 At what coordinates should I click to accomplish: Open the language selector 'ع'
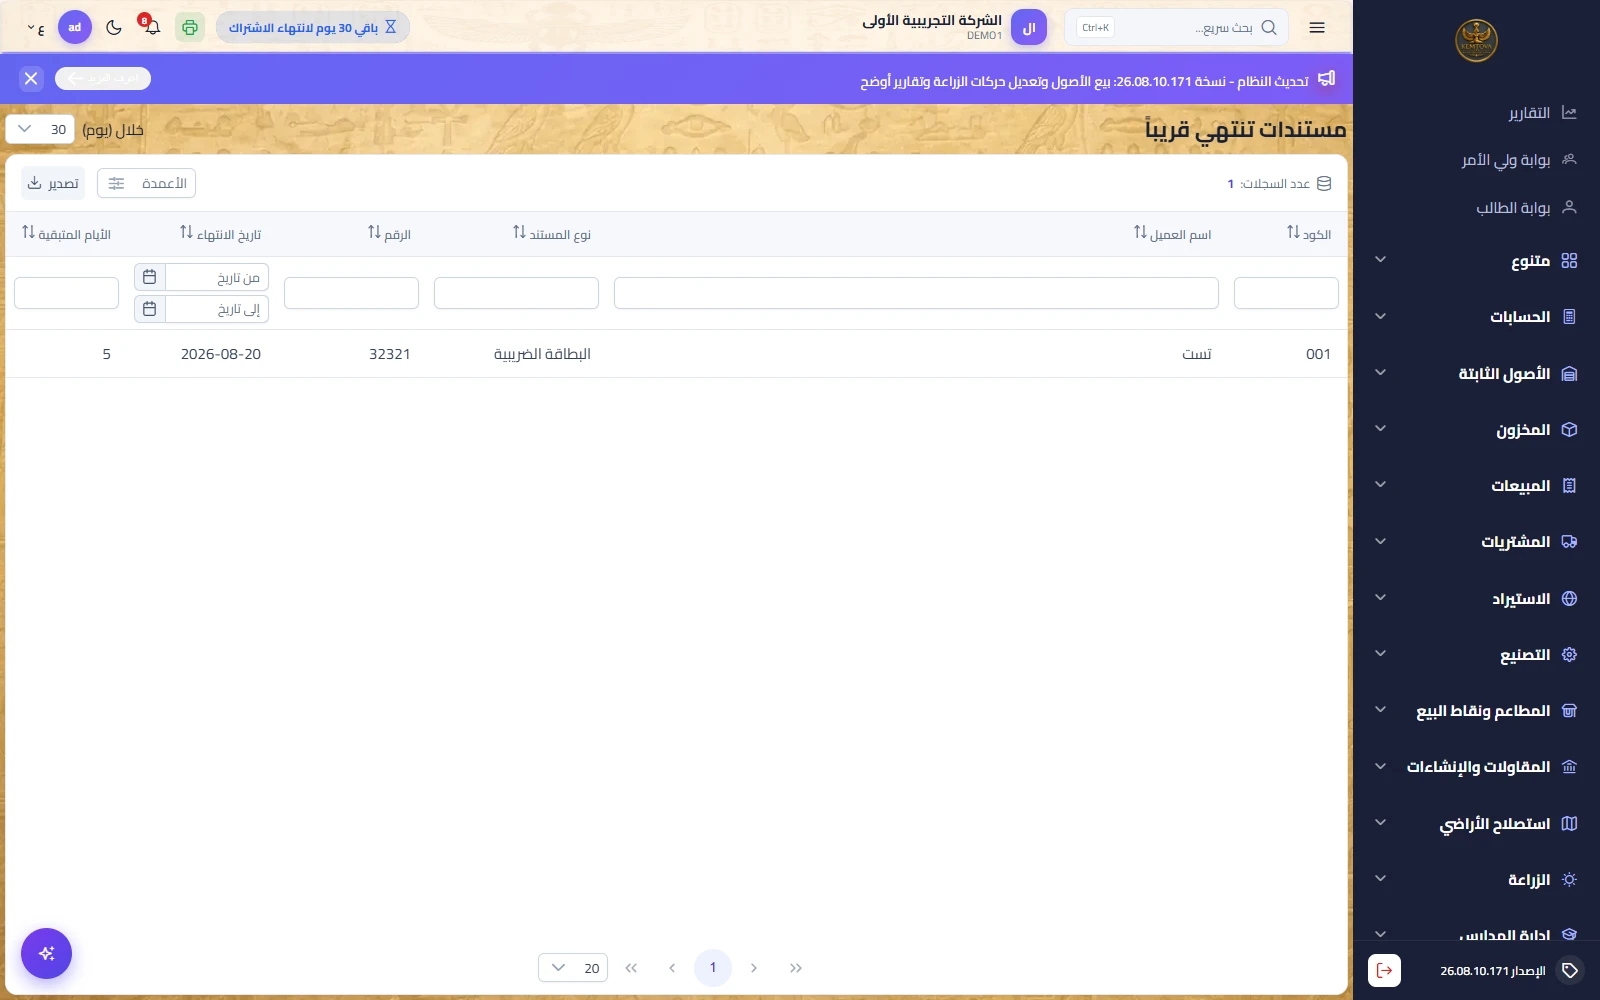(36, 28)
